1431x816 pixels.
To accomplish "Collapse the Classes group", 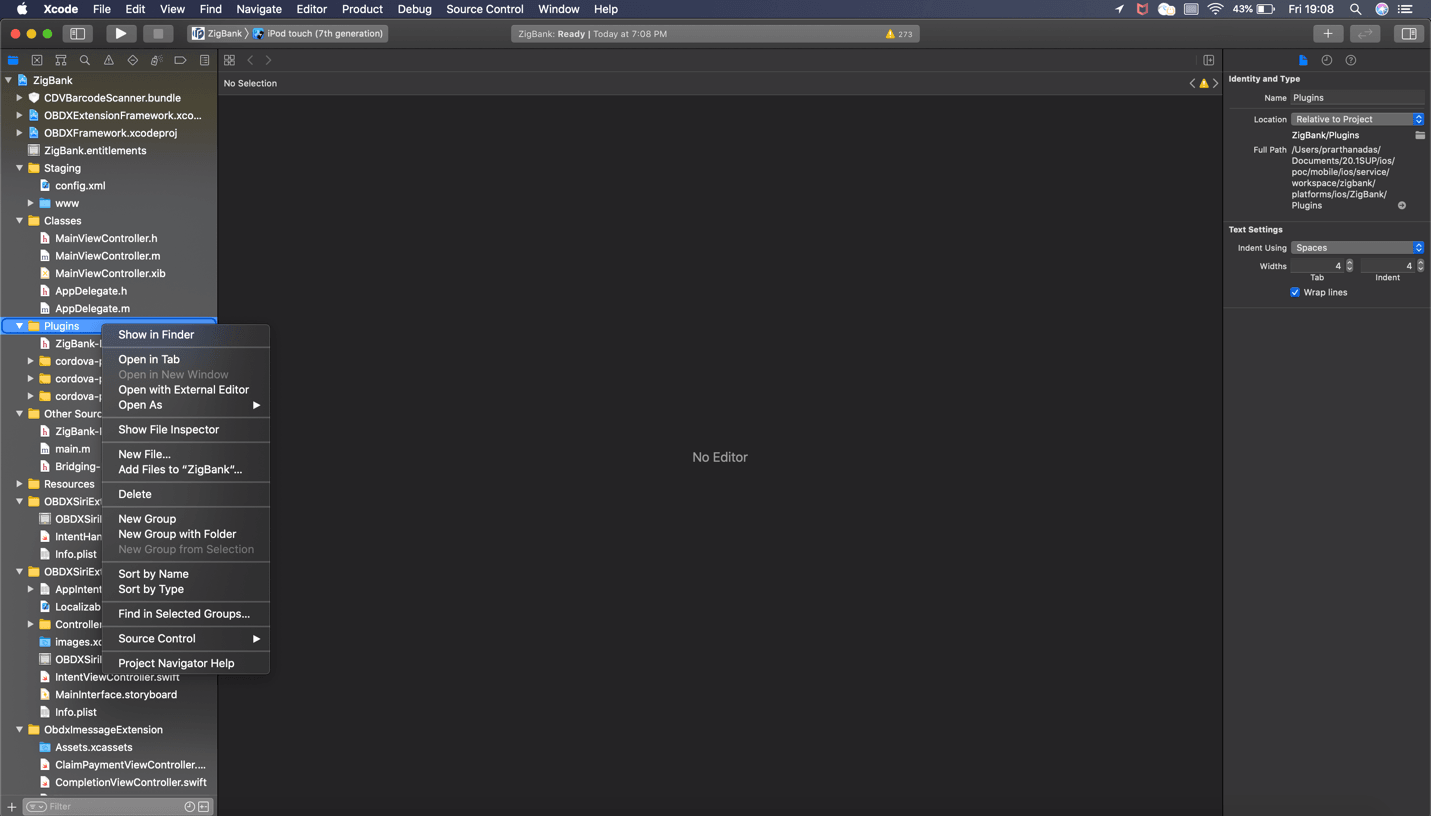I will pyautogui.click(x=19, y=221).
